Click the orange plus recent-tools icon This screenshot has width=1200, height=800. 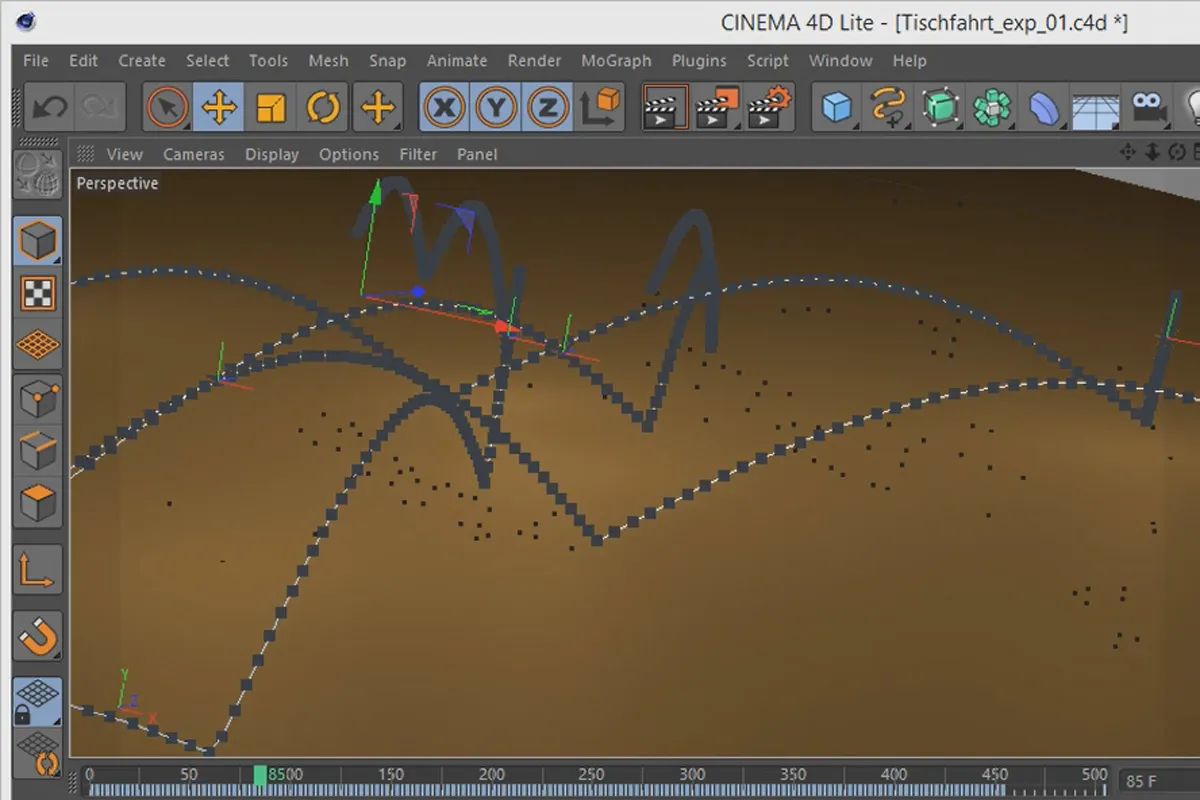pos(377,107)
